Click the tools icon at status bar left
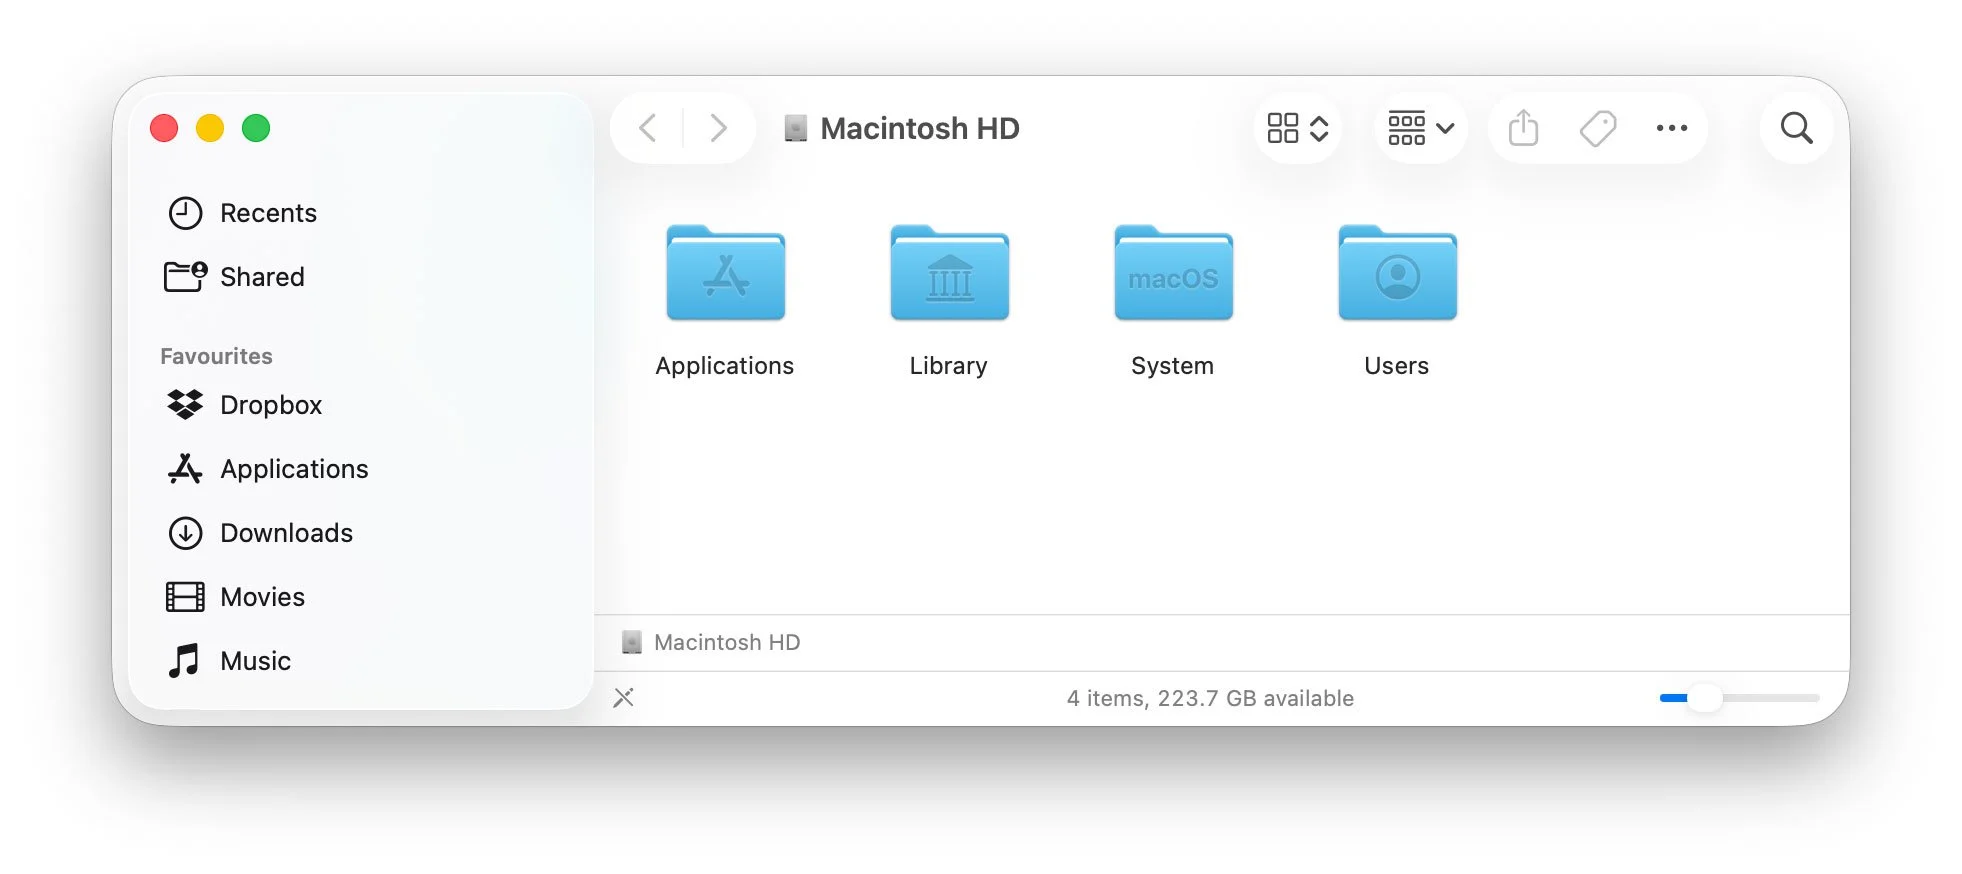This screenshot has height=874, width=1962. 624,698
